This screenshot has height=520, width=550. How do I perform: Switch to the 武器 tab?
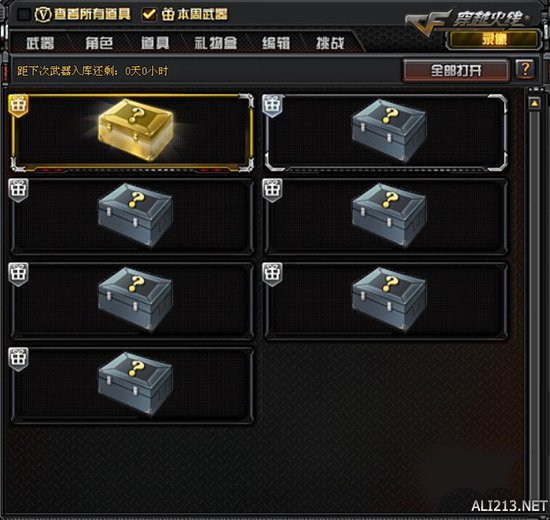tap(40, 43)
